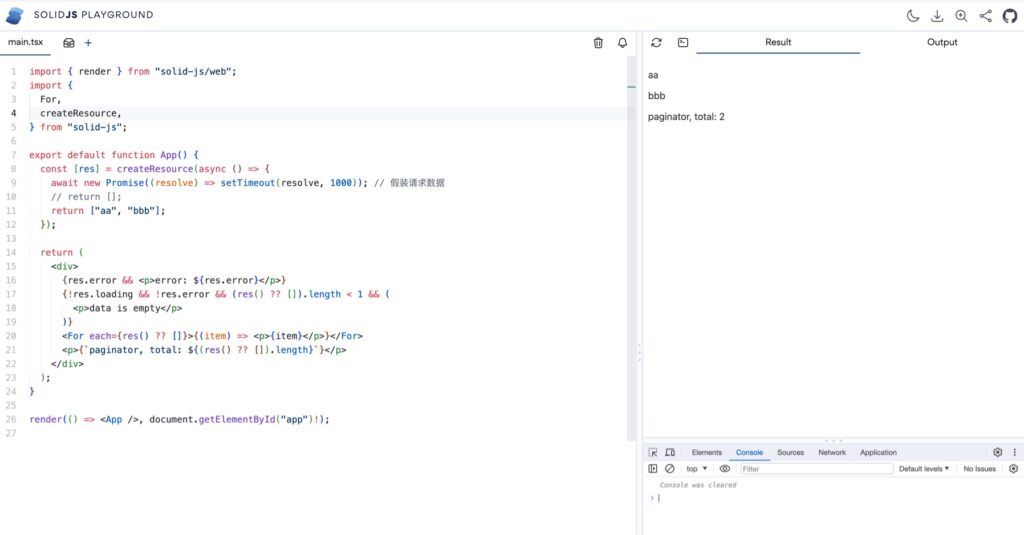Open the 'top' context dropdown
This screenshot has height=535, width=1024.
coord(696,469)
